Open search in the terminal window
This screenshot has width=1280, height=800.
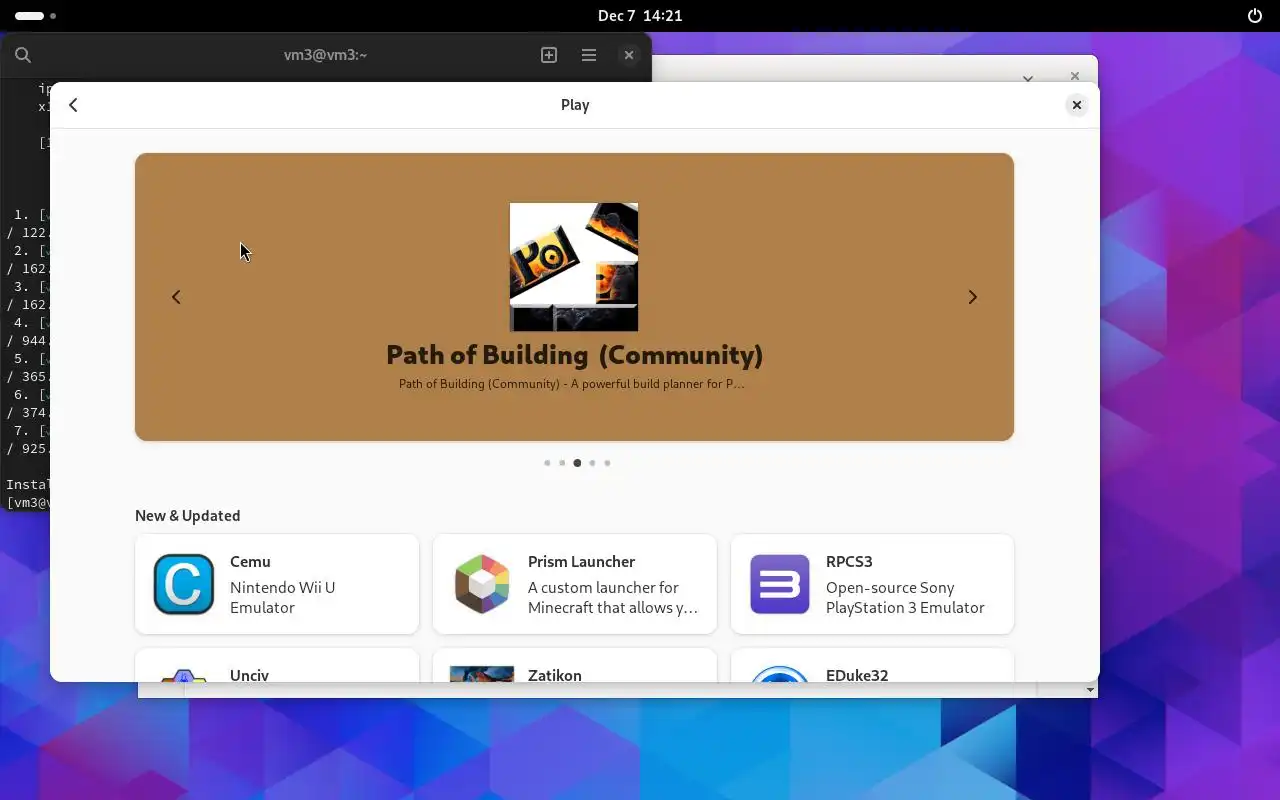point(23,55)
